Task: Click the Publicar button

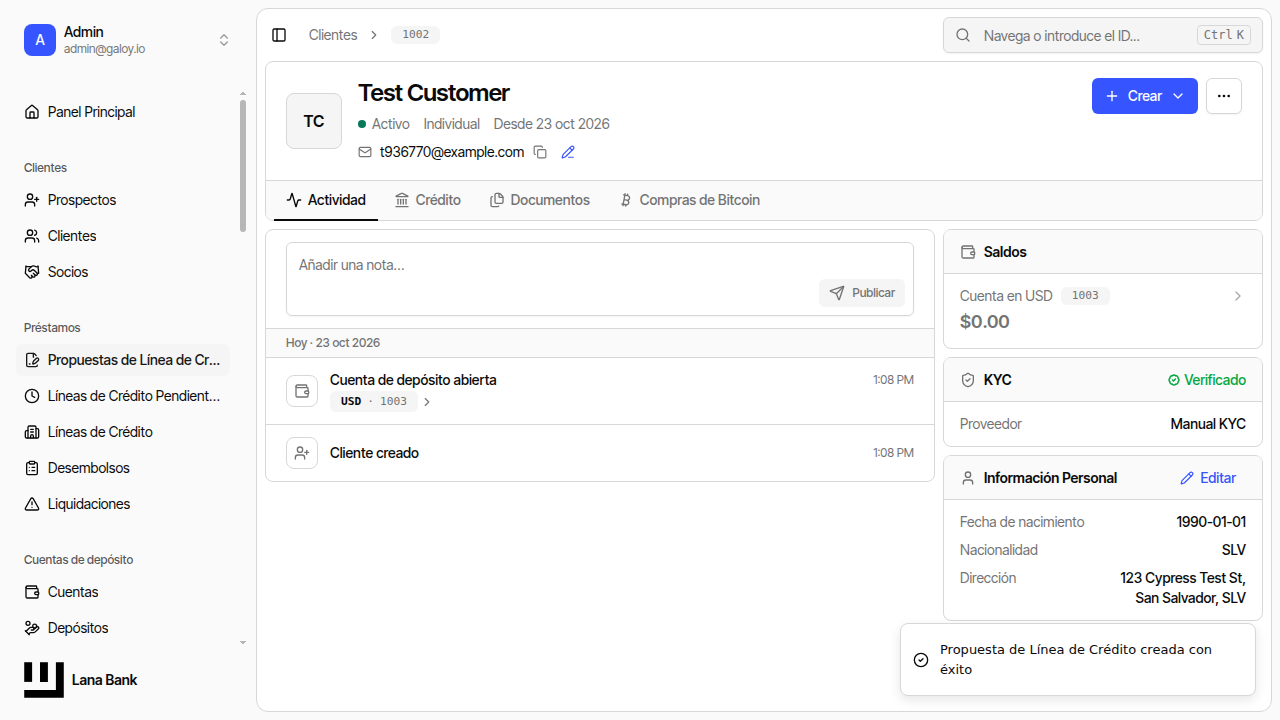Action: point(862,293)
